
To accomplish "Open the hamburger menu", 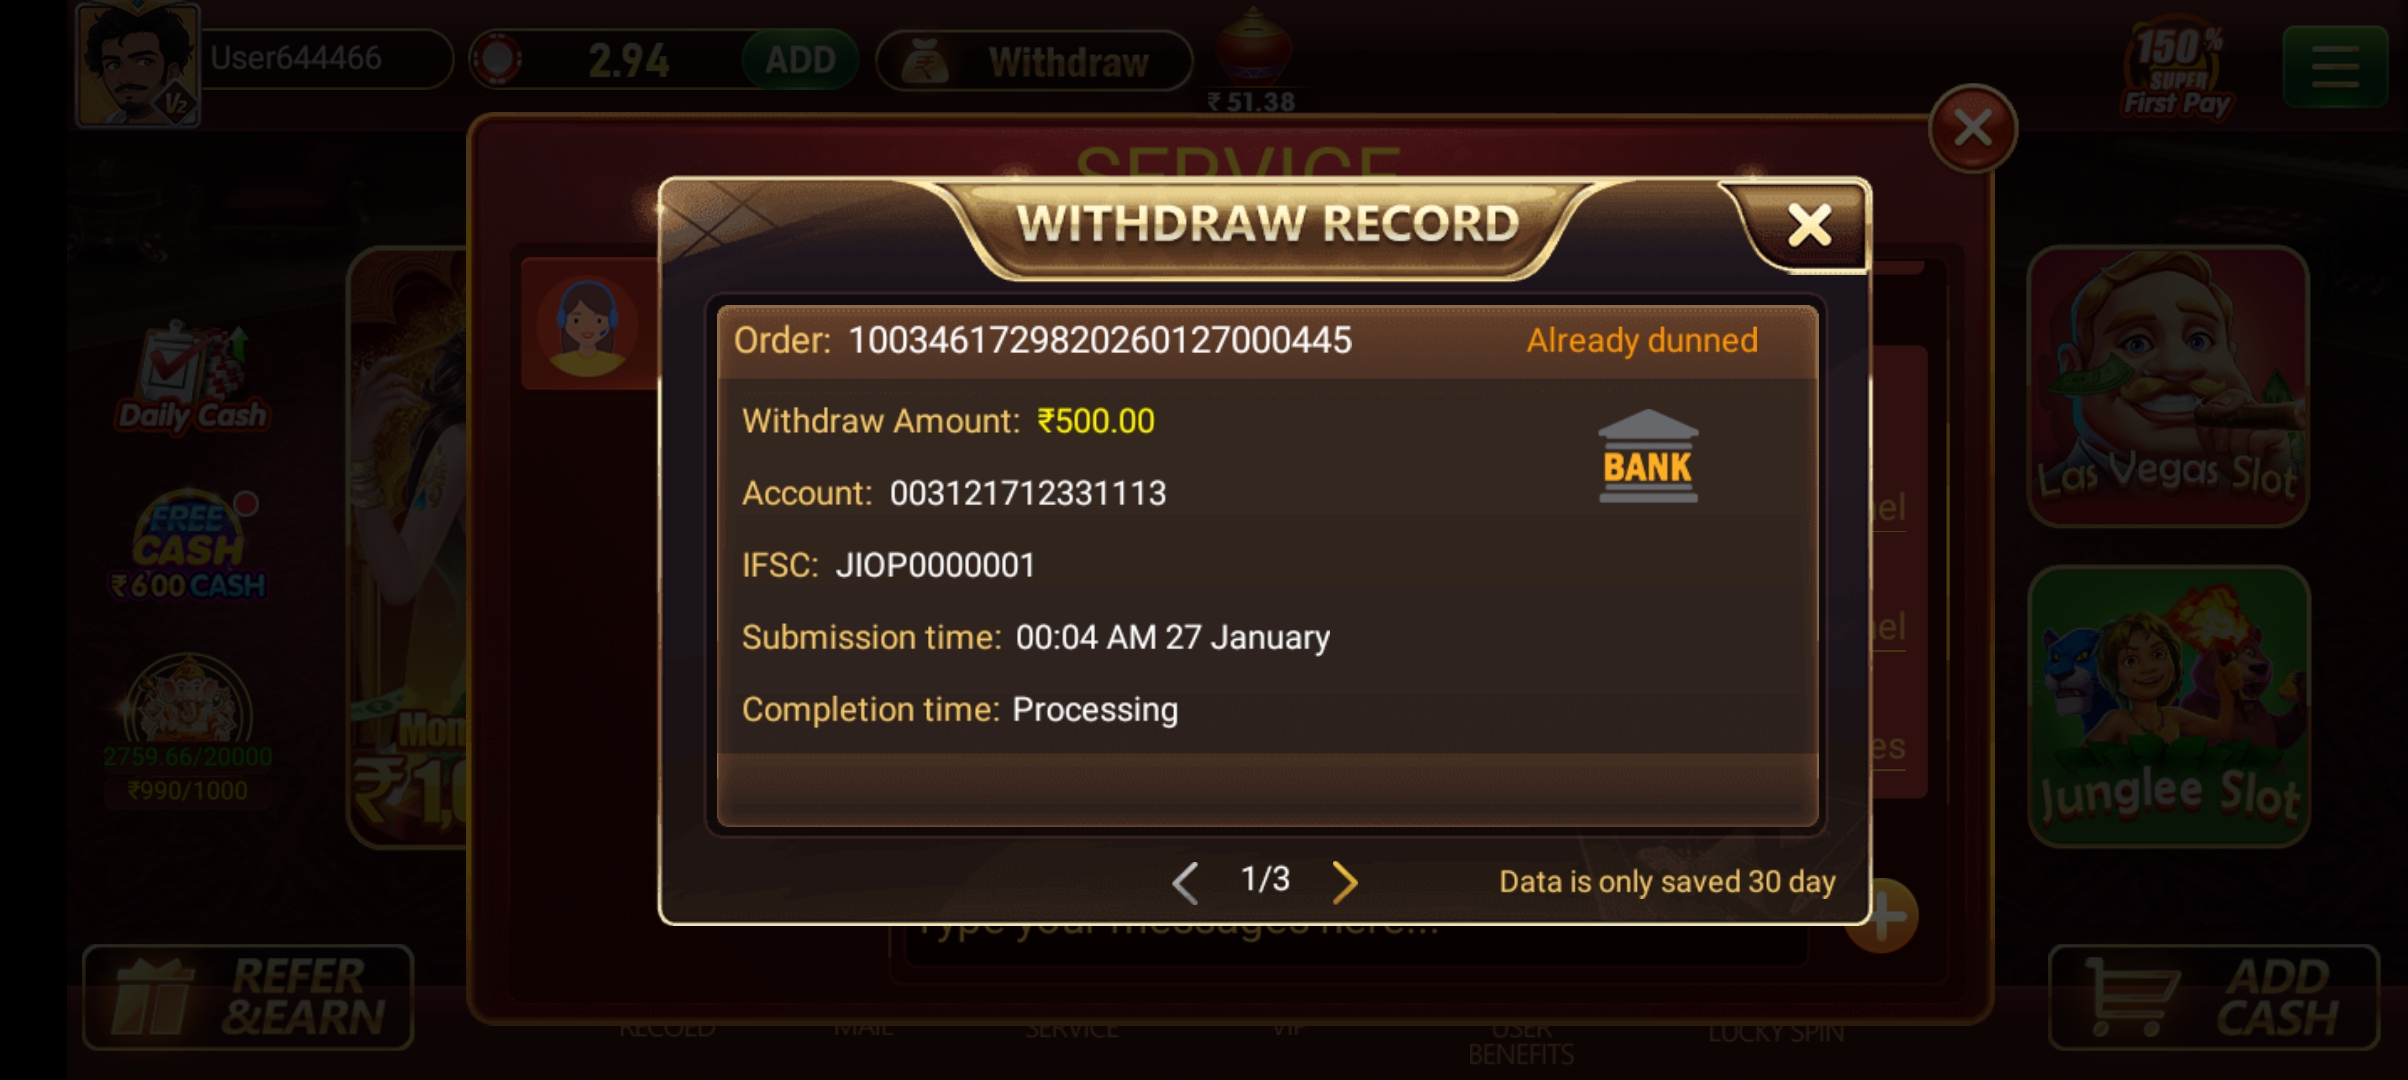I will (x=2335, y=68).
